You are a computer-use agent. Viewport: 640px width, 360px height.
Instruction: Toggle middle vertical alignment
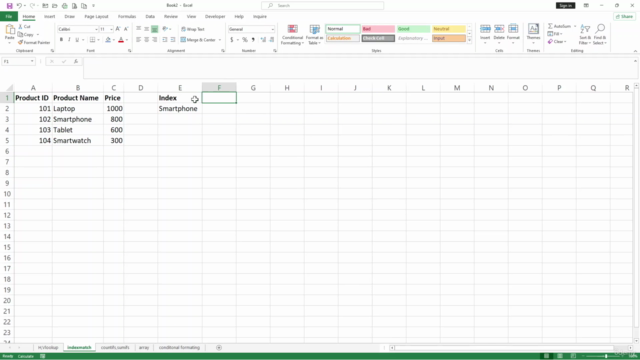click(x=147, y=29)
